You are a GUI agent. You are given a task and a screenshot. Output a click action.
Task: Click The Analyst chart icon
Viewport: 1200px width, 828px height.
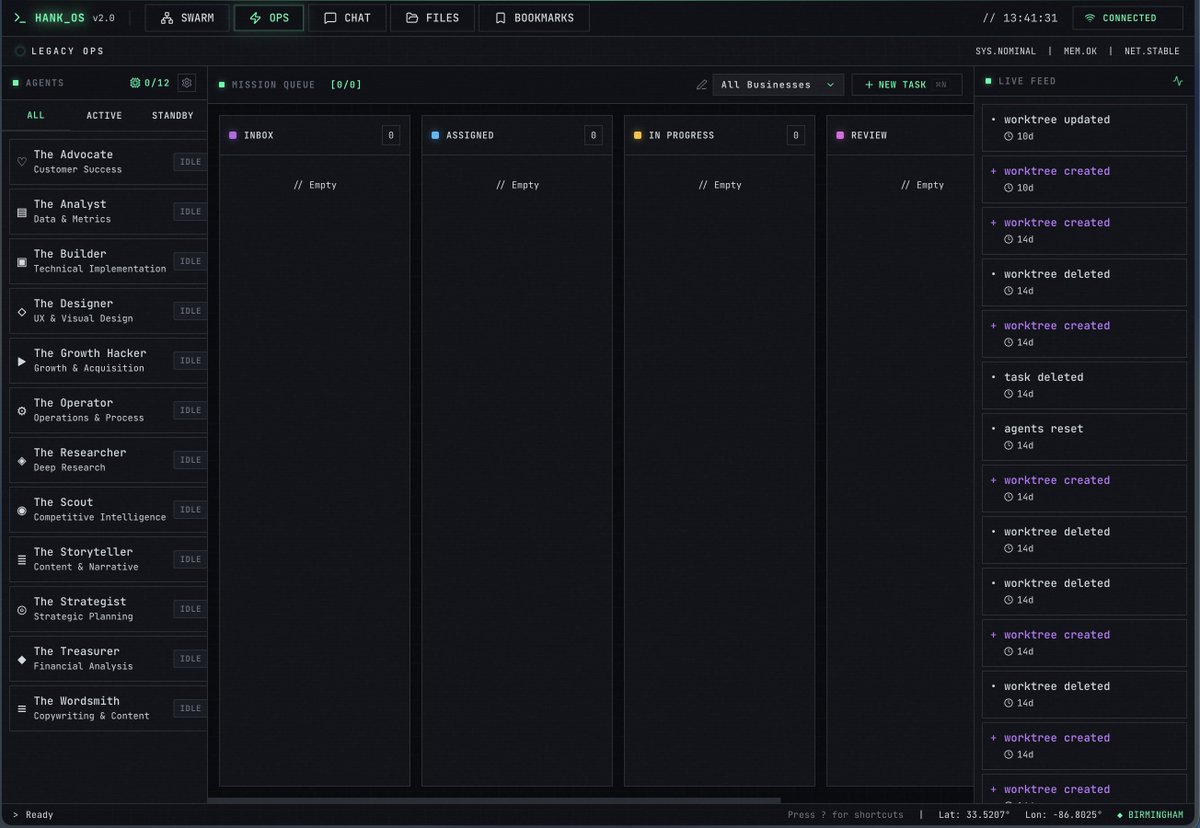point(22,212)
